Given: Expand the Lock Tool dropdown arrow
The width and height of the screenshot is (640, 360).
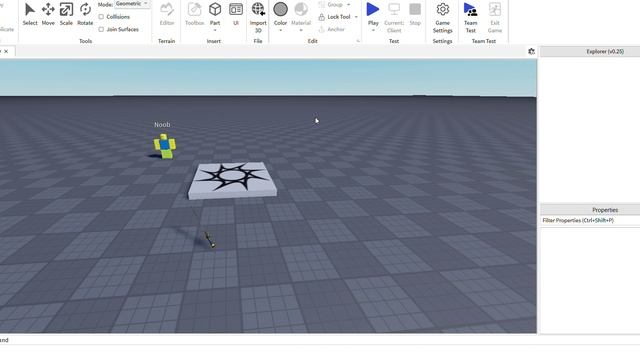Looking at the screenshot, I should [356, 17].
